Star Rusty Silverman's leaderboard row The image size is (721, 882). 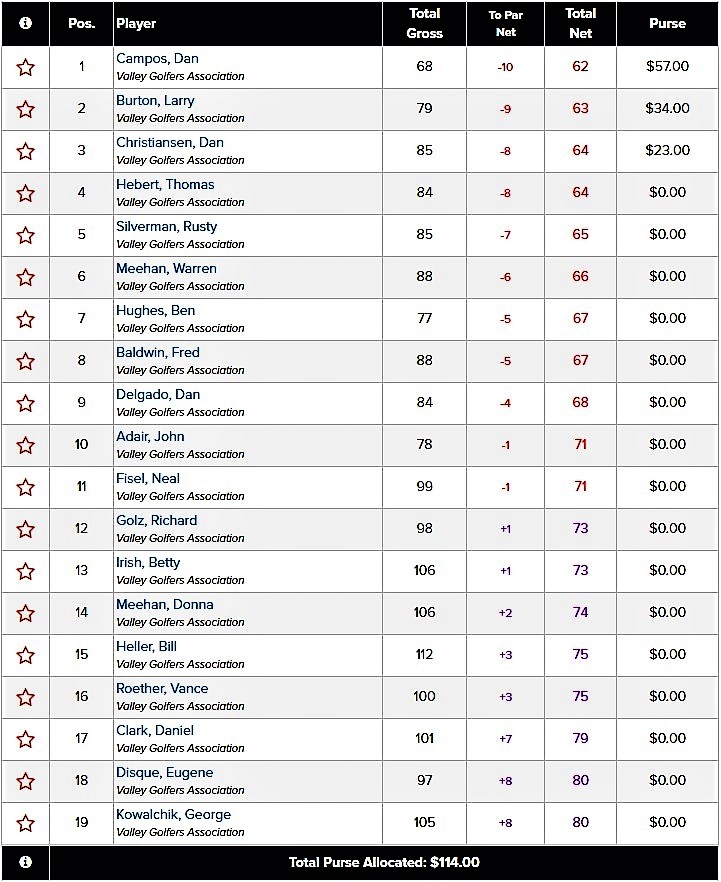25,235
